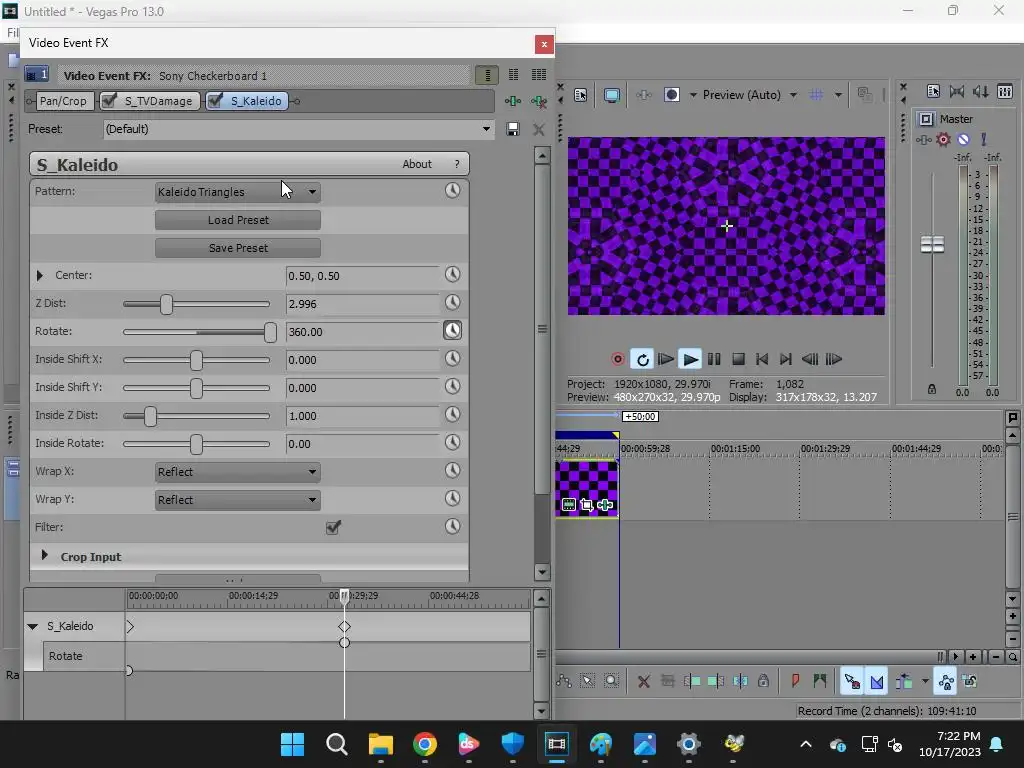Pause the preview playback
Screen dimensions: 1024x768
pos(714,359)
